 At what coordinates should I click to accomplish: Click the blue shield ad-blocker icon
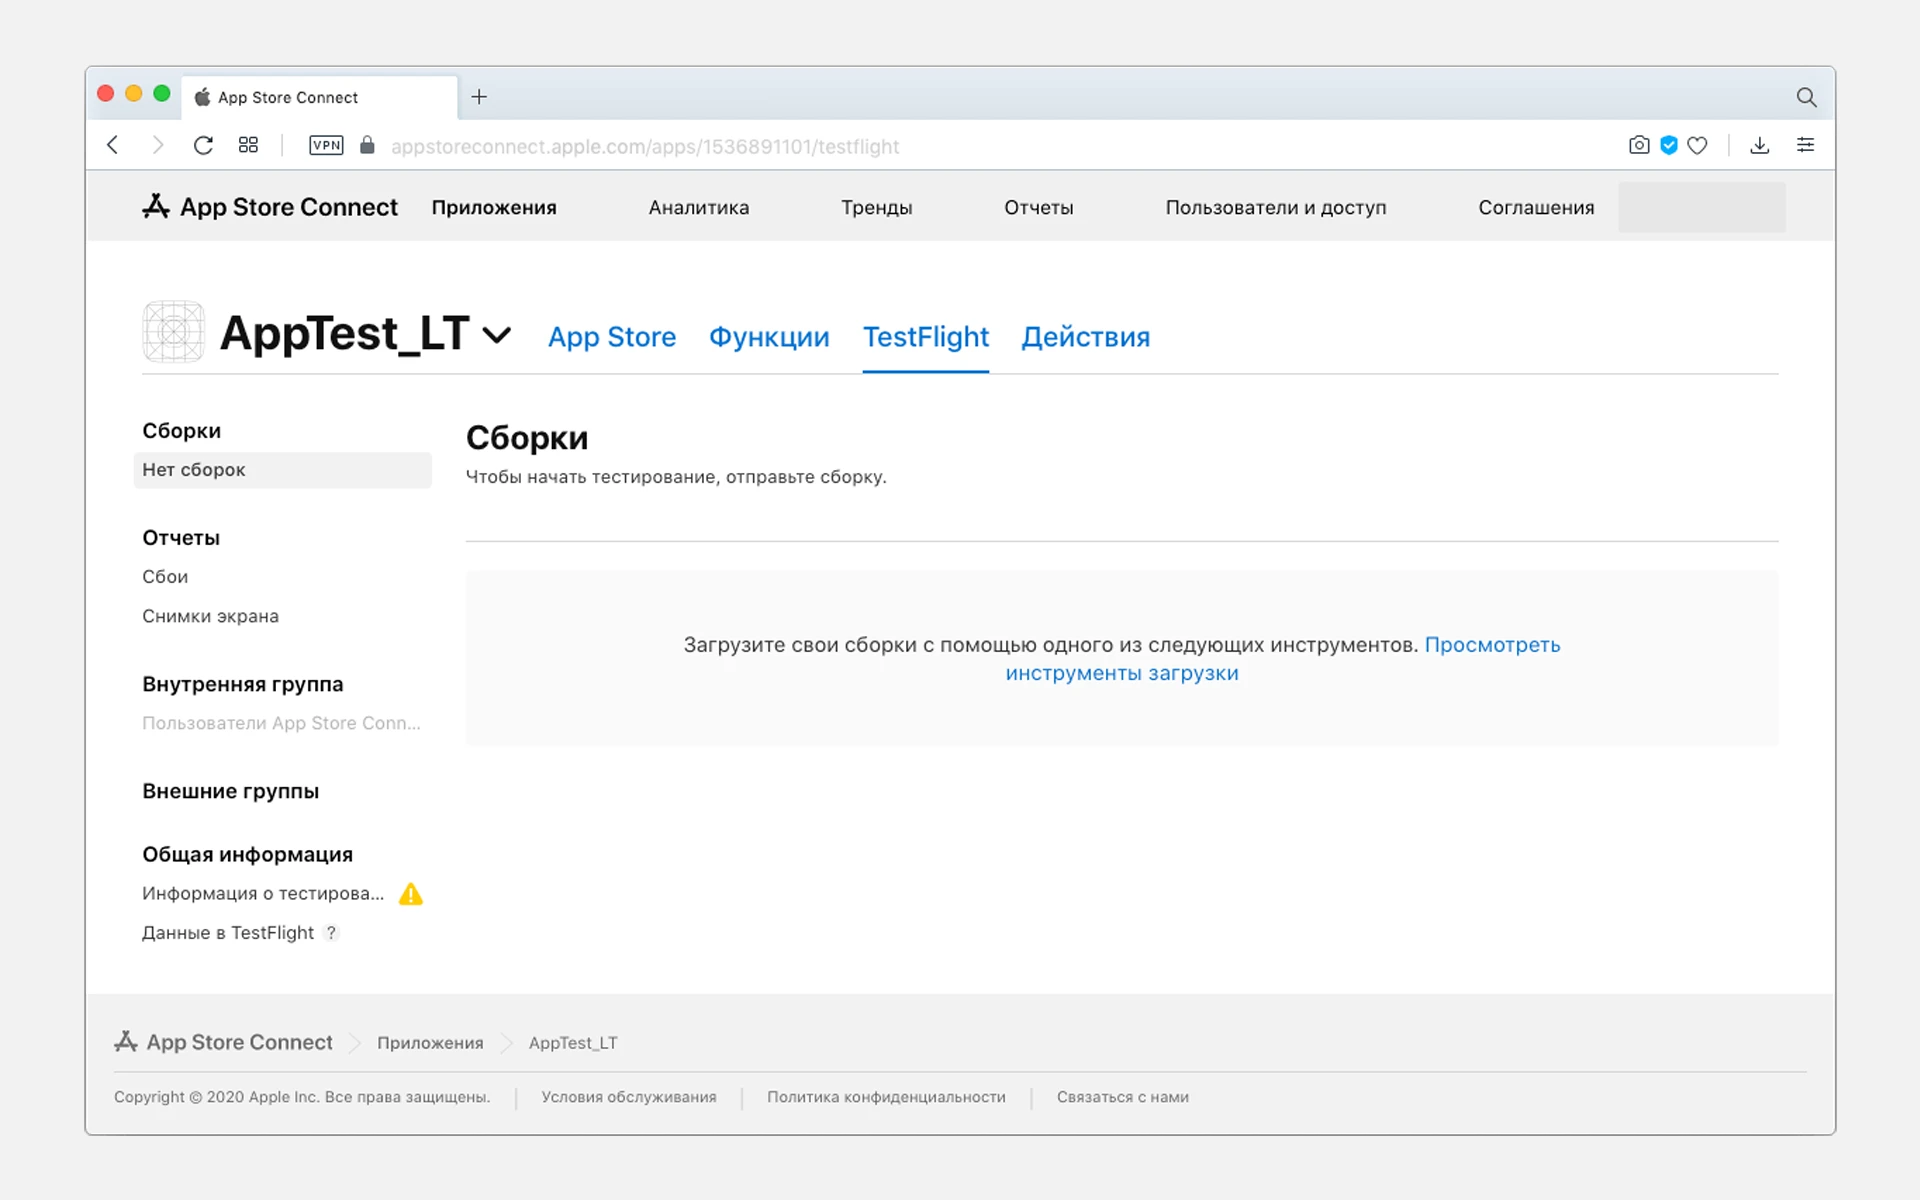coord(1668,145)
